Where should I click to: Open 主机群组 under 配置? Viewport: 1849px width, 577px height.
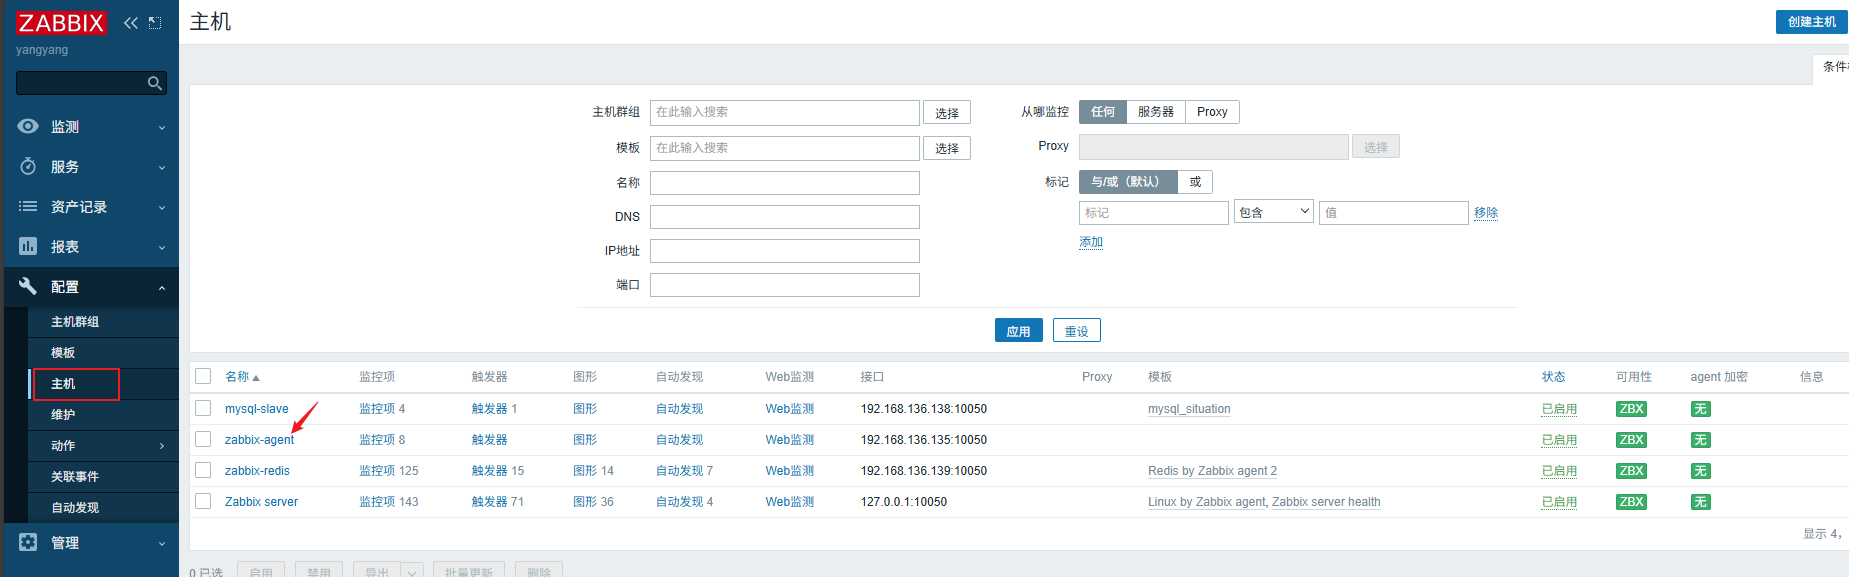tap(75, 322)
